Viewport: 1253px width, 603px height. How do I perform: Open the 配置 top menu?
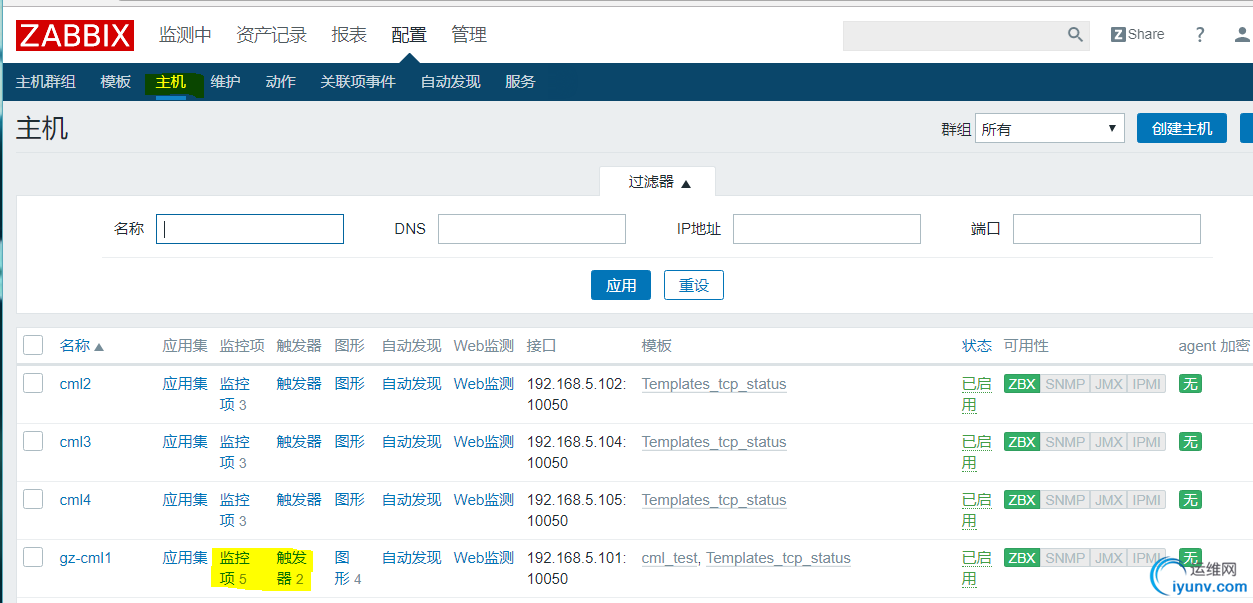[x=409, y=35]
